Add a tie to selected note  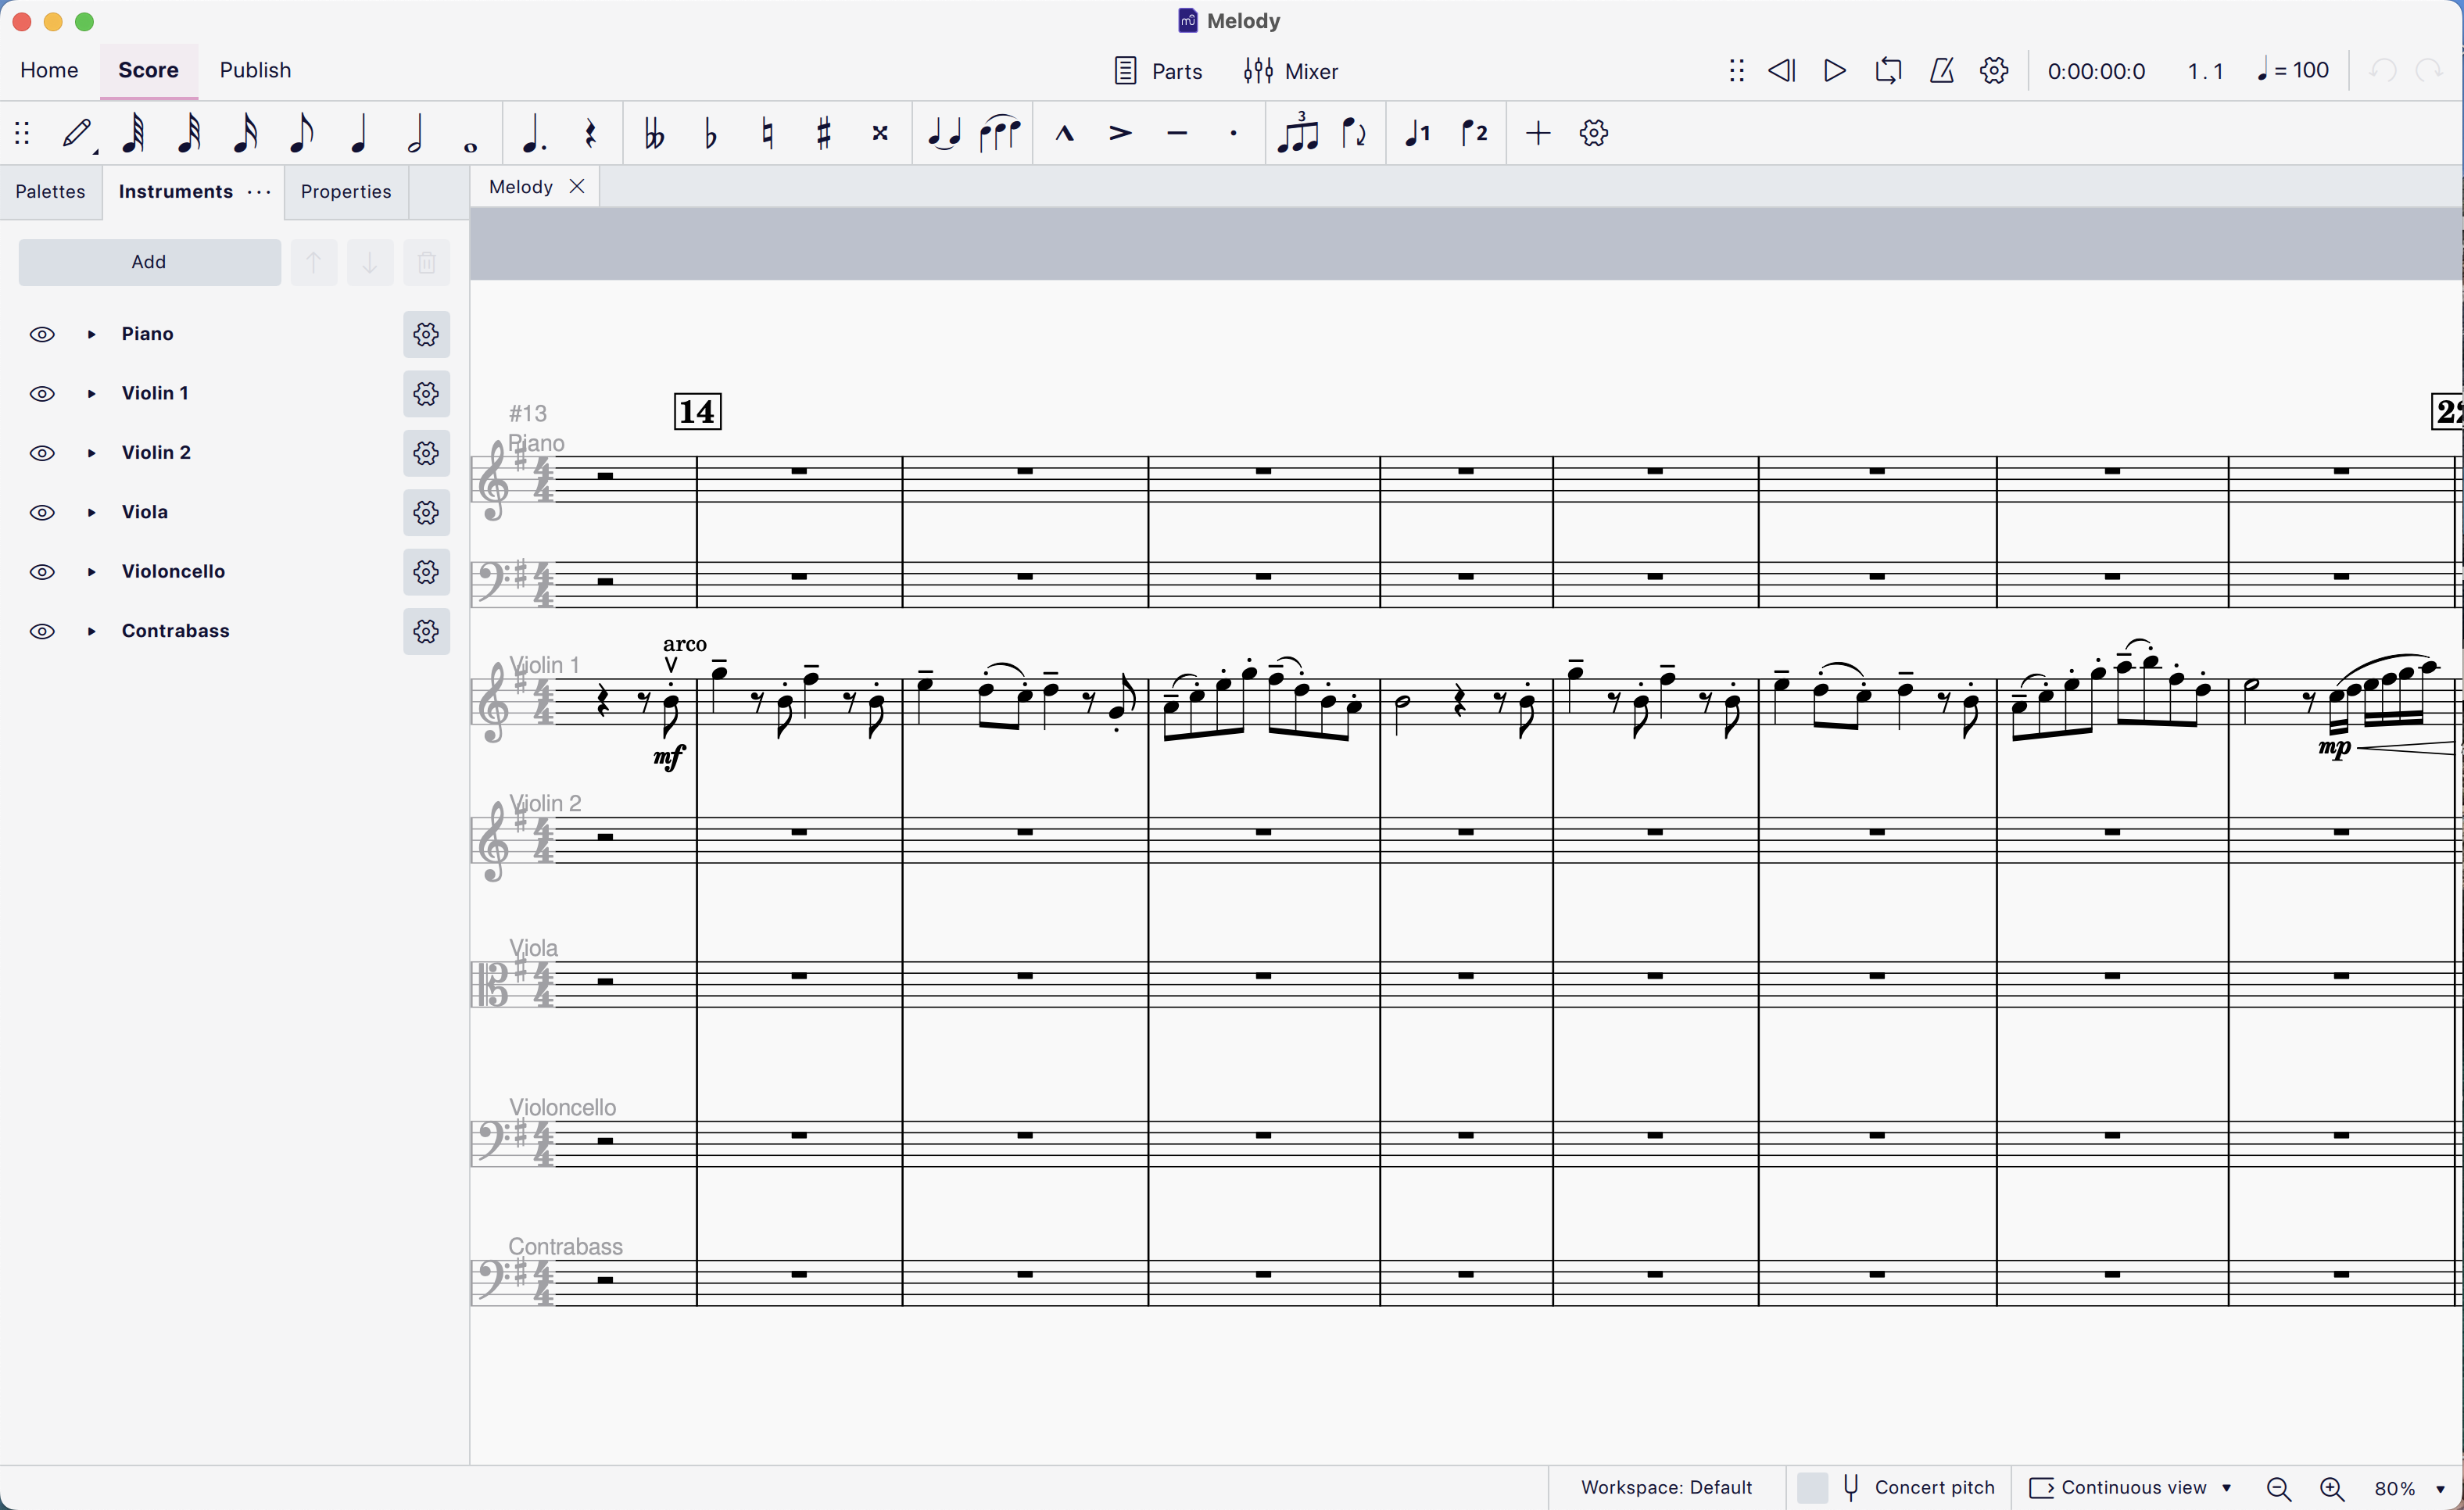coord(943,133)
